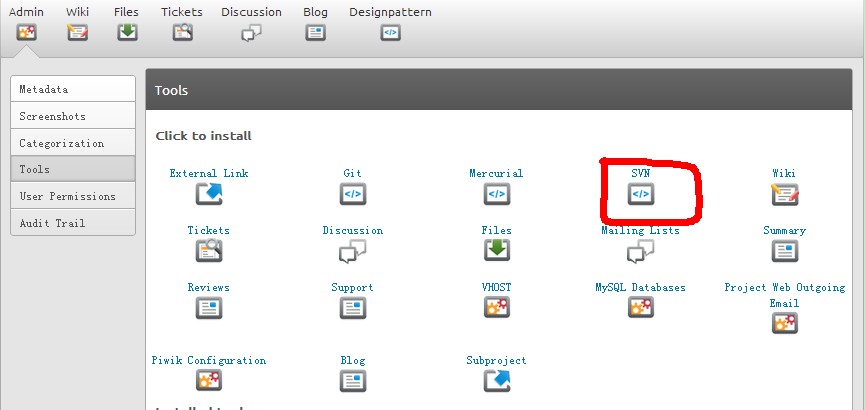Click the Discussion label in top navigation
This screenshot has height=410, width=865.
(x=252, y=12)
